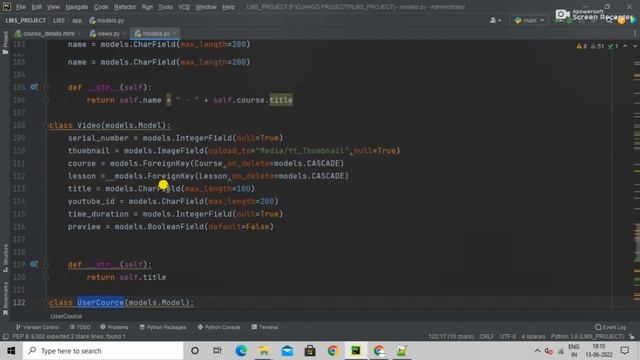This screenshot has width=640, height=360.
Task: Open the 'main' run configuration dropdown
Action: coord(529,20)
